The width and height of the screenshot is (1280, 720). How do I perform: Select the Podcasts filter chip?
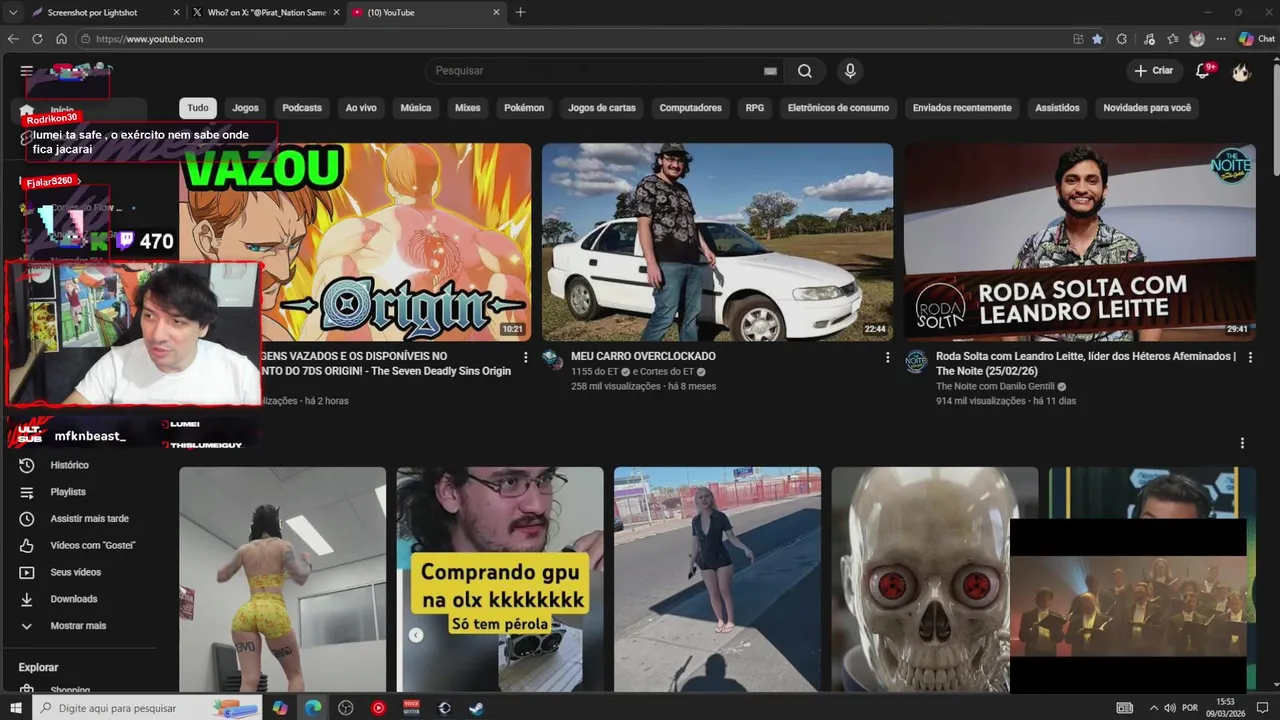(x=302, y=108)
